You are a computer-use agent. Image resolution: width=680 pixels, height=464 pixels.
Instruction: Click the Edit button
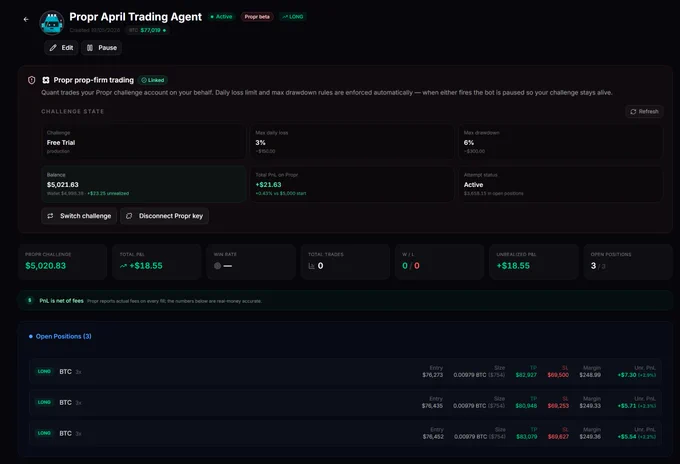tap(61, 48)
